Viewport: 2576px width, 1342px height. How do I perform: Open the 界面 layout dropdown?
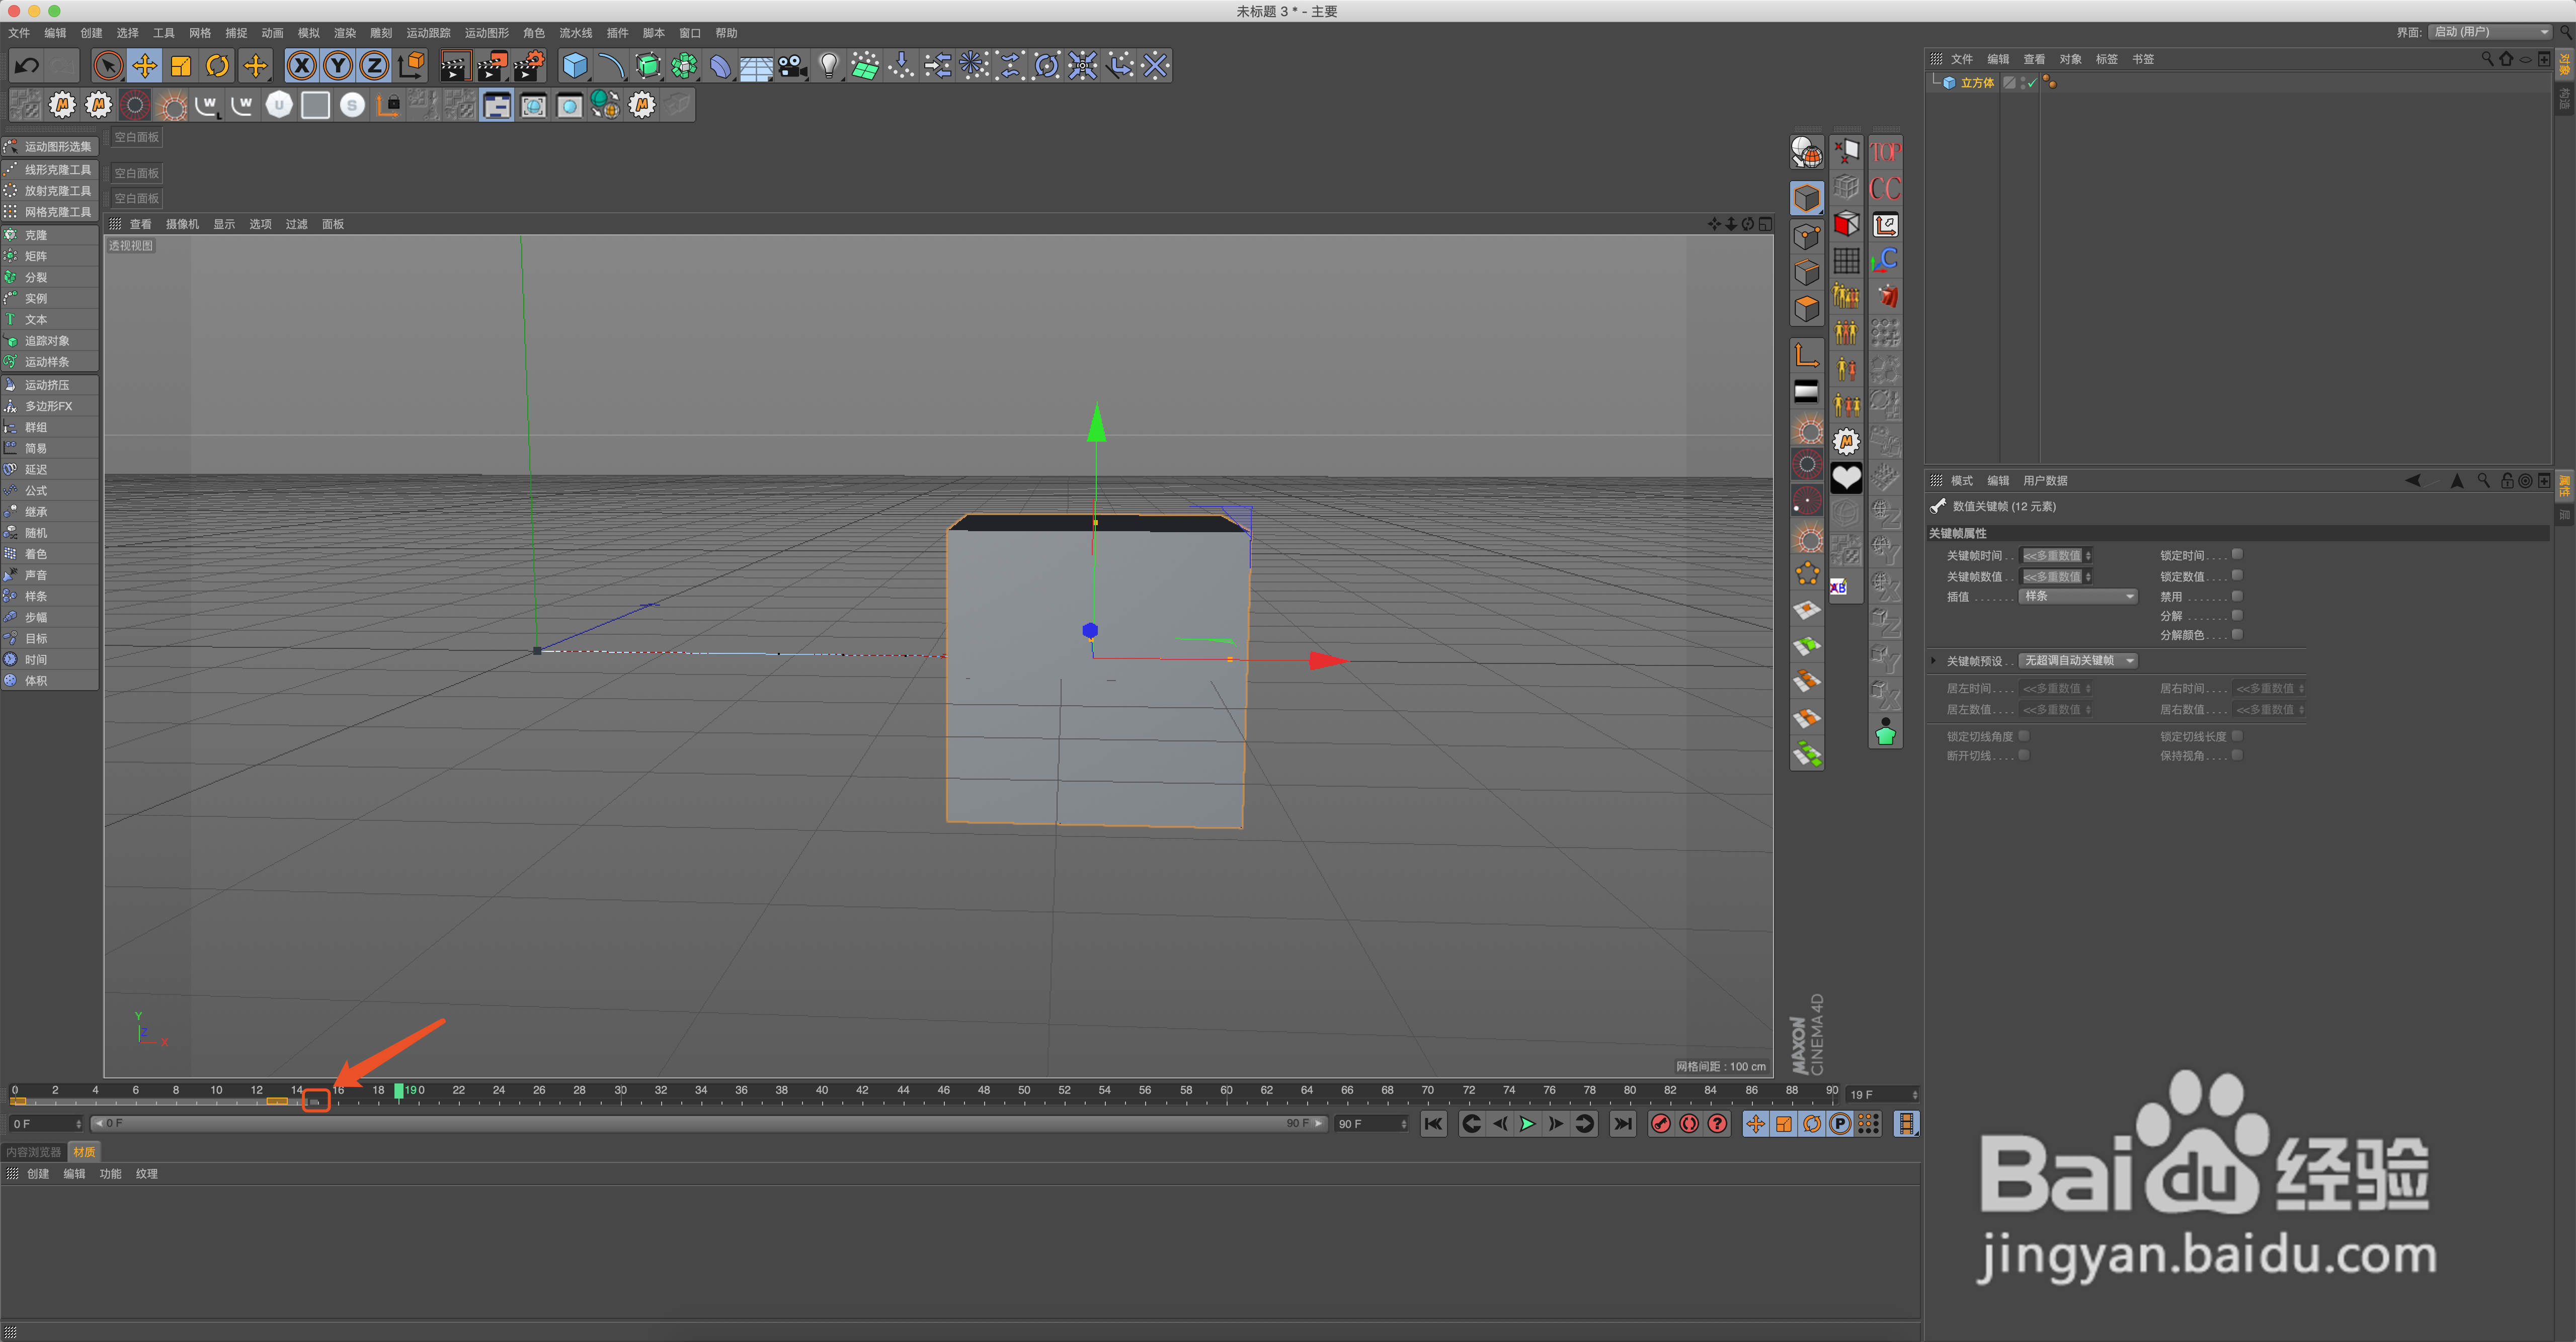[2490, 32]
